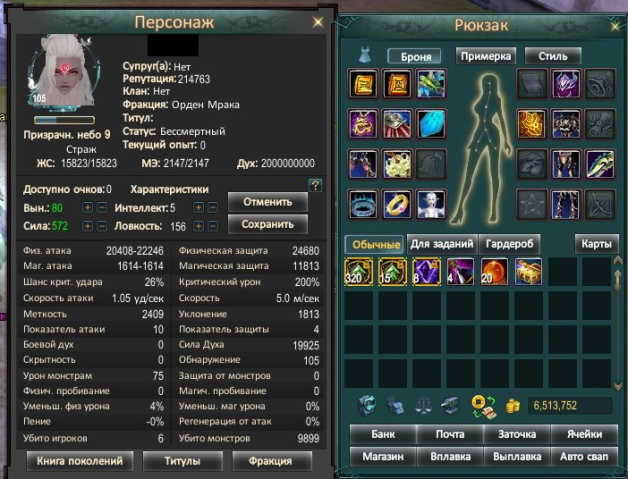Image resolution: width=628 pixels, height=479 pixels.
Task: Click the inventory scrollbar down arrow
Action: tap(618, 386)
